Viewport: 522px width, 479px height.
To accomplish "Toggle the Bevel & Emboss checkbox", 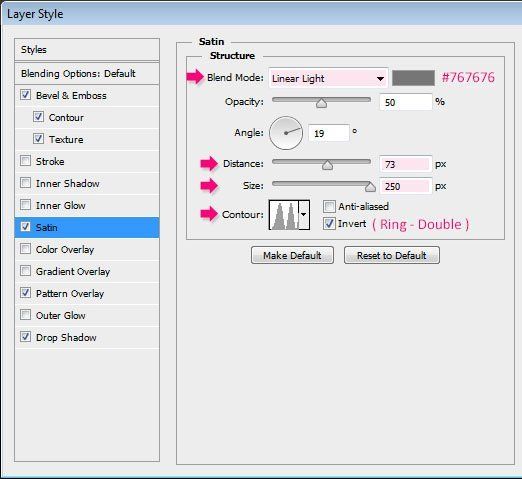I will pos(26,95).
